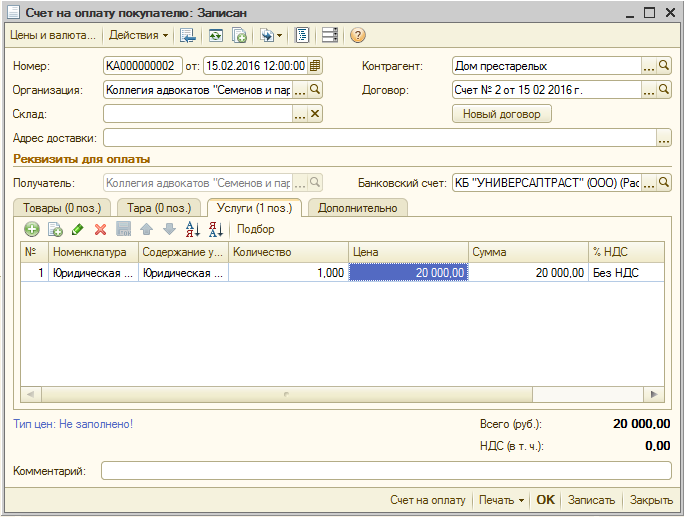The height and width of the screenshot is (517, 684).
Task: Open the Организация magnifier lookup
Action: 315,90
